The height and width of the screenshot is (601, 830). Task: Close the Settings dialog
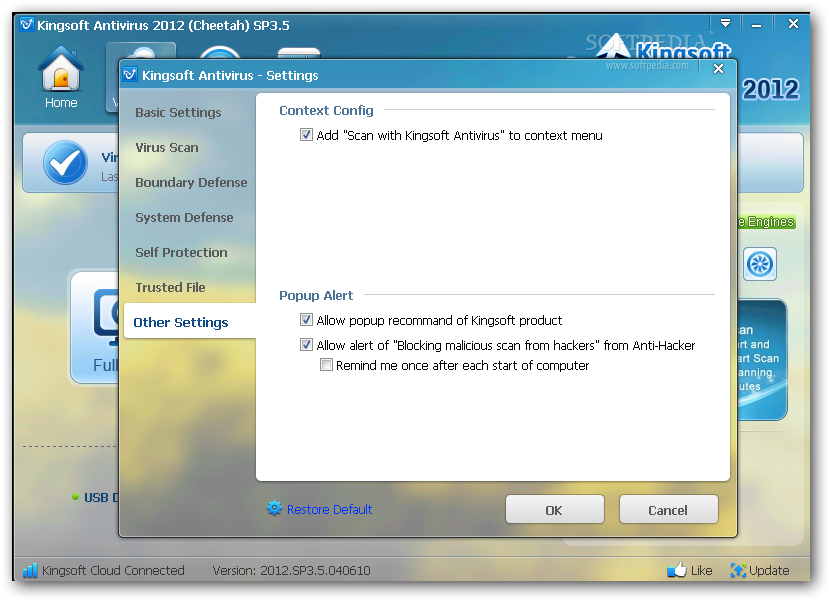point(718,69)
